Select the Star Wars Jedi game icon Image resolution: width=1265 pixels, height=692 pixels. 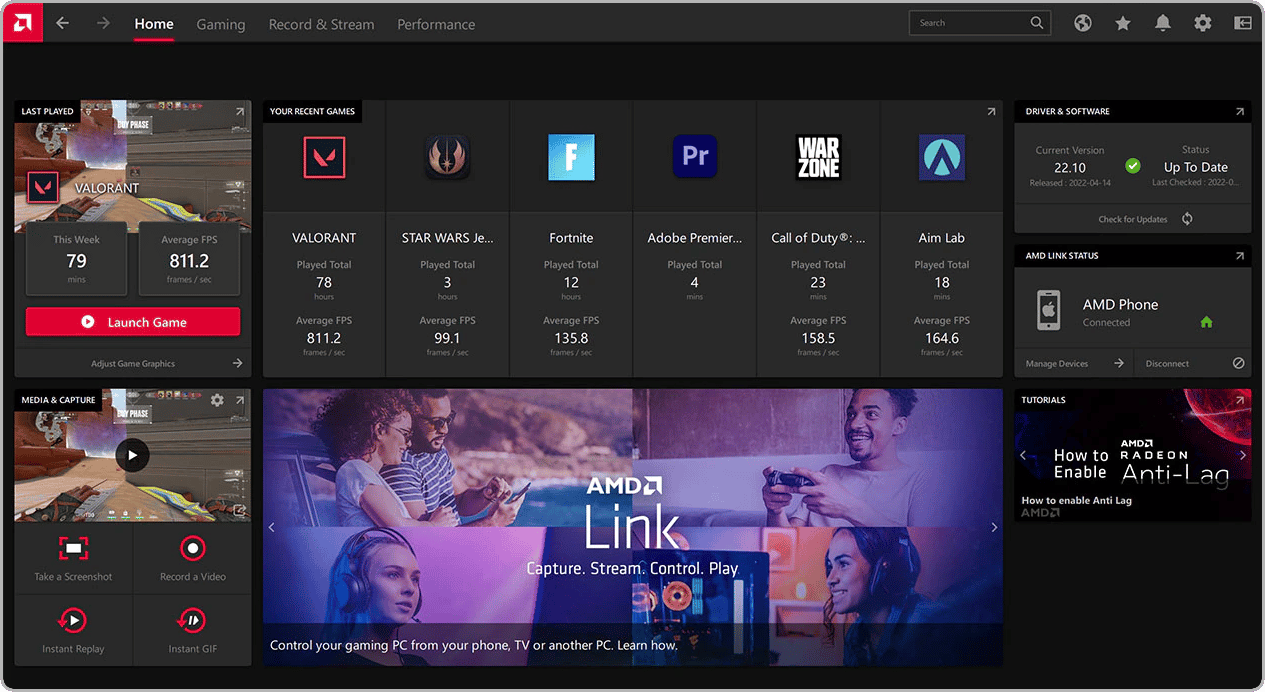[447, 157]
